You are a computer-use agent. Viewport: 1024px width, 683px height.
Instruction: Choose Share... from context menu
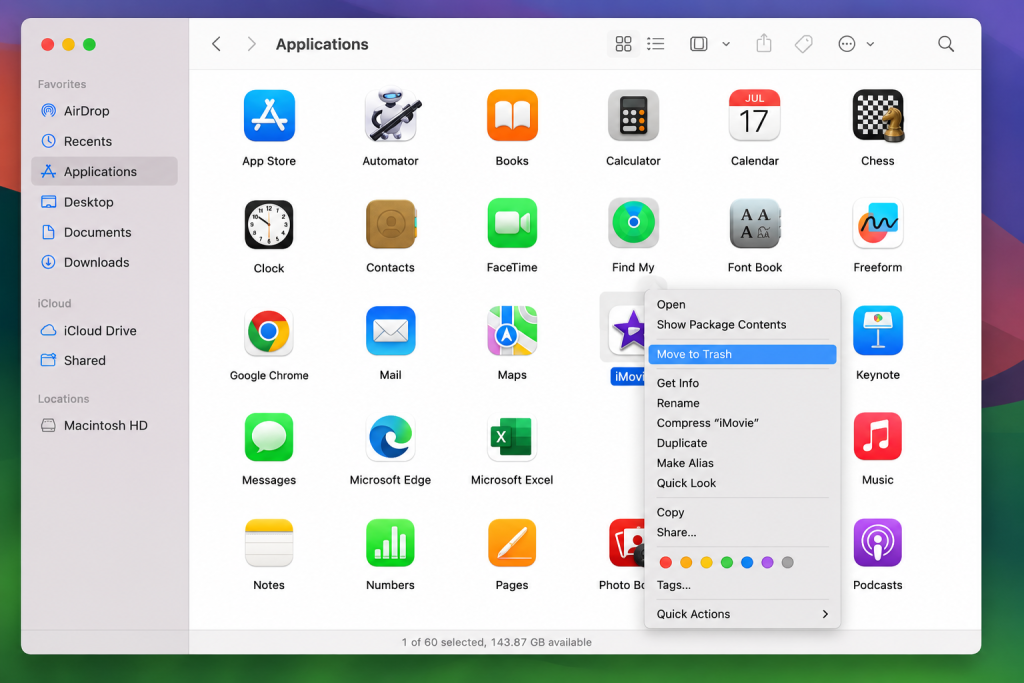pyautogui.click(x=742, y=532)
